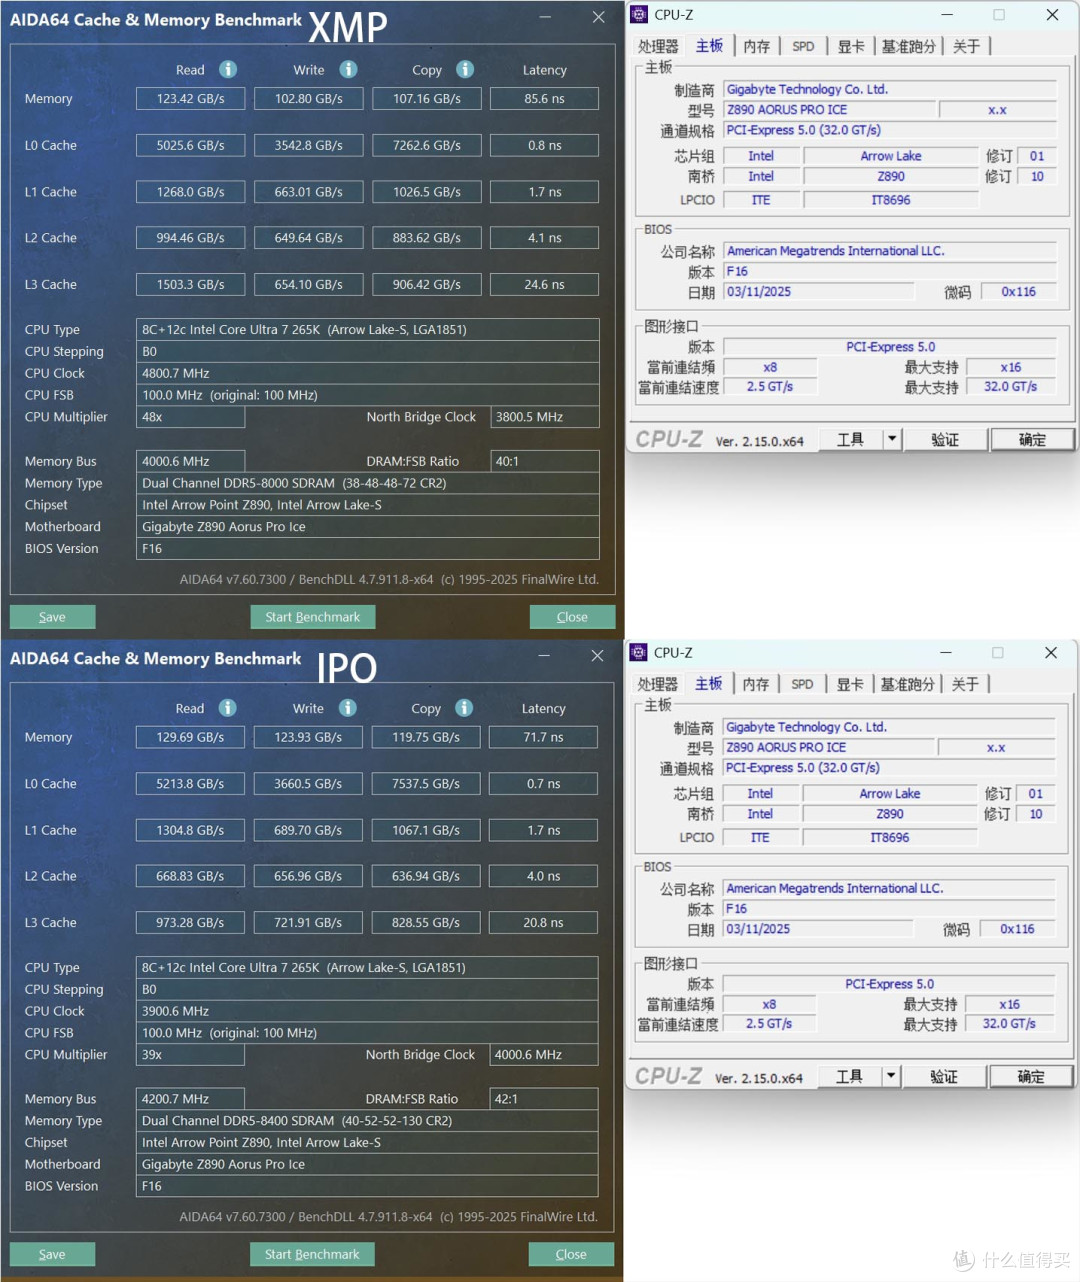Click Memory Read value 129.69 GB/s
Viewport: 1080px width, 1282px height.
(190, 737)
